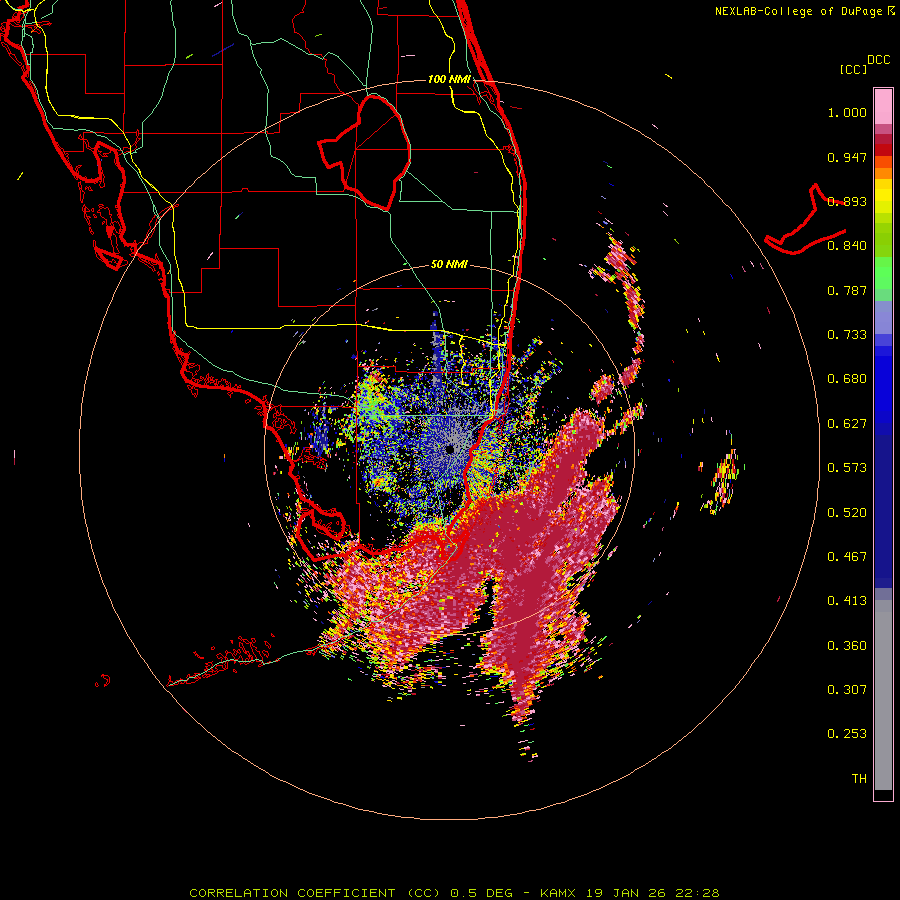This screenshot has width=900, height=900.
Task: Select the 0.413 scale value
Action: (847, 601)
